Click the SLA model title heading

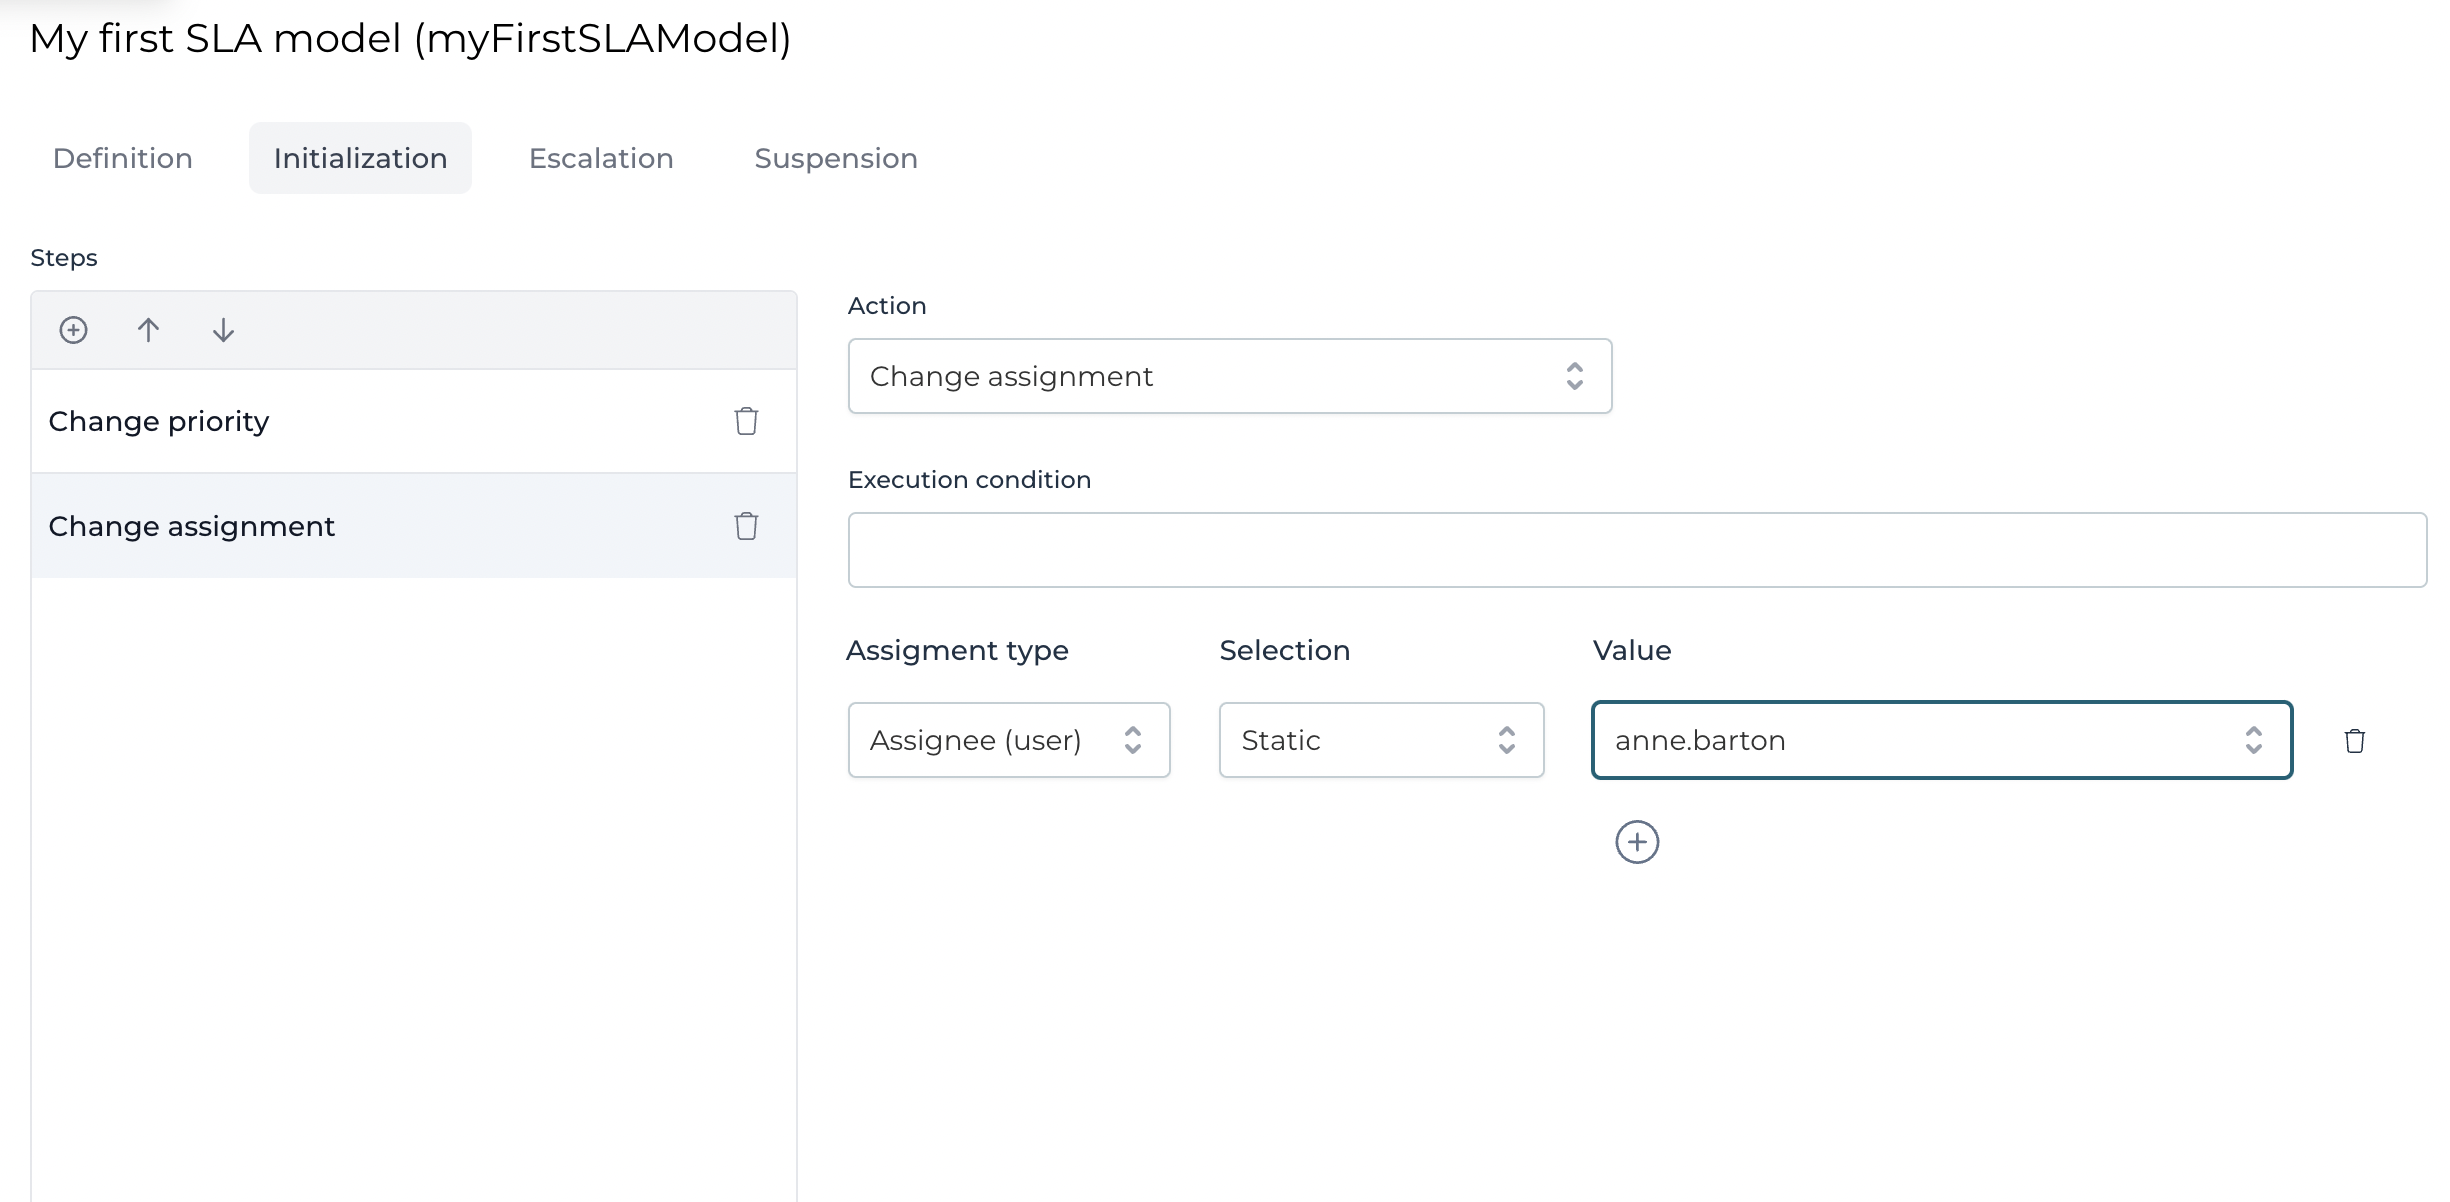pos(410,39)
